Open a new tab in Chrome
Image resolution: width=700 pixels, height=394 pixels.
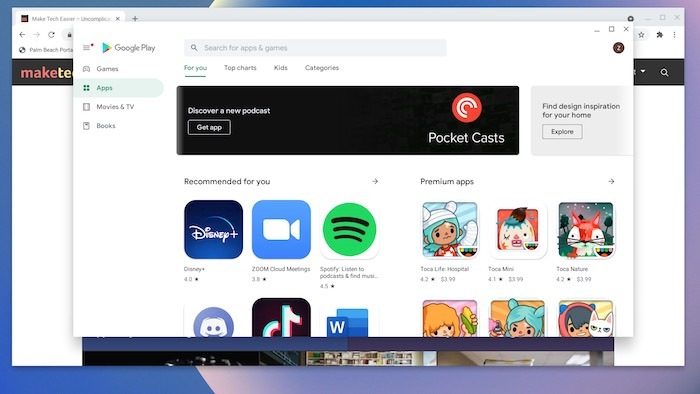pyautogui.click(x=135, y=19)
